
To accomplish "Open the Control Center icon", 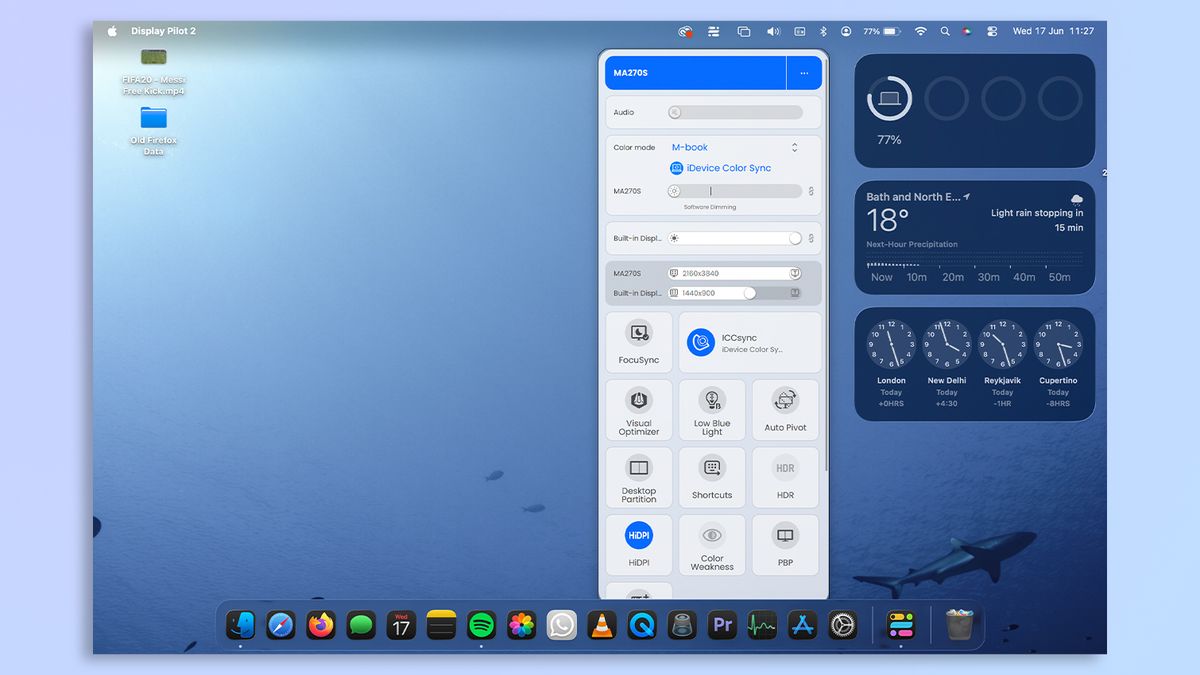I will (992, 31).
